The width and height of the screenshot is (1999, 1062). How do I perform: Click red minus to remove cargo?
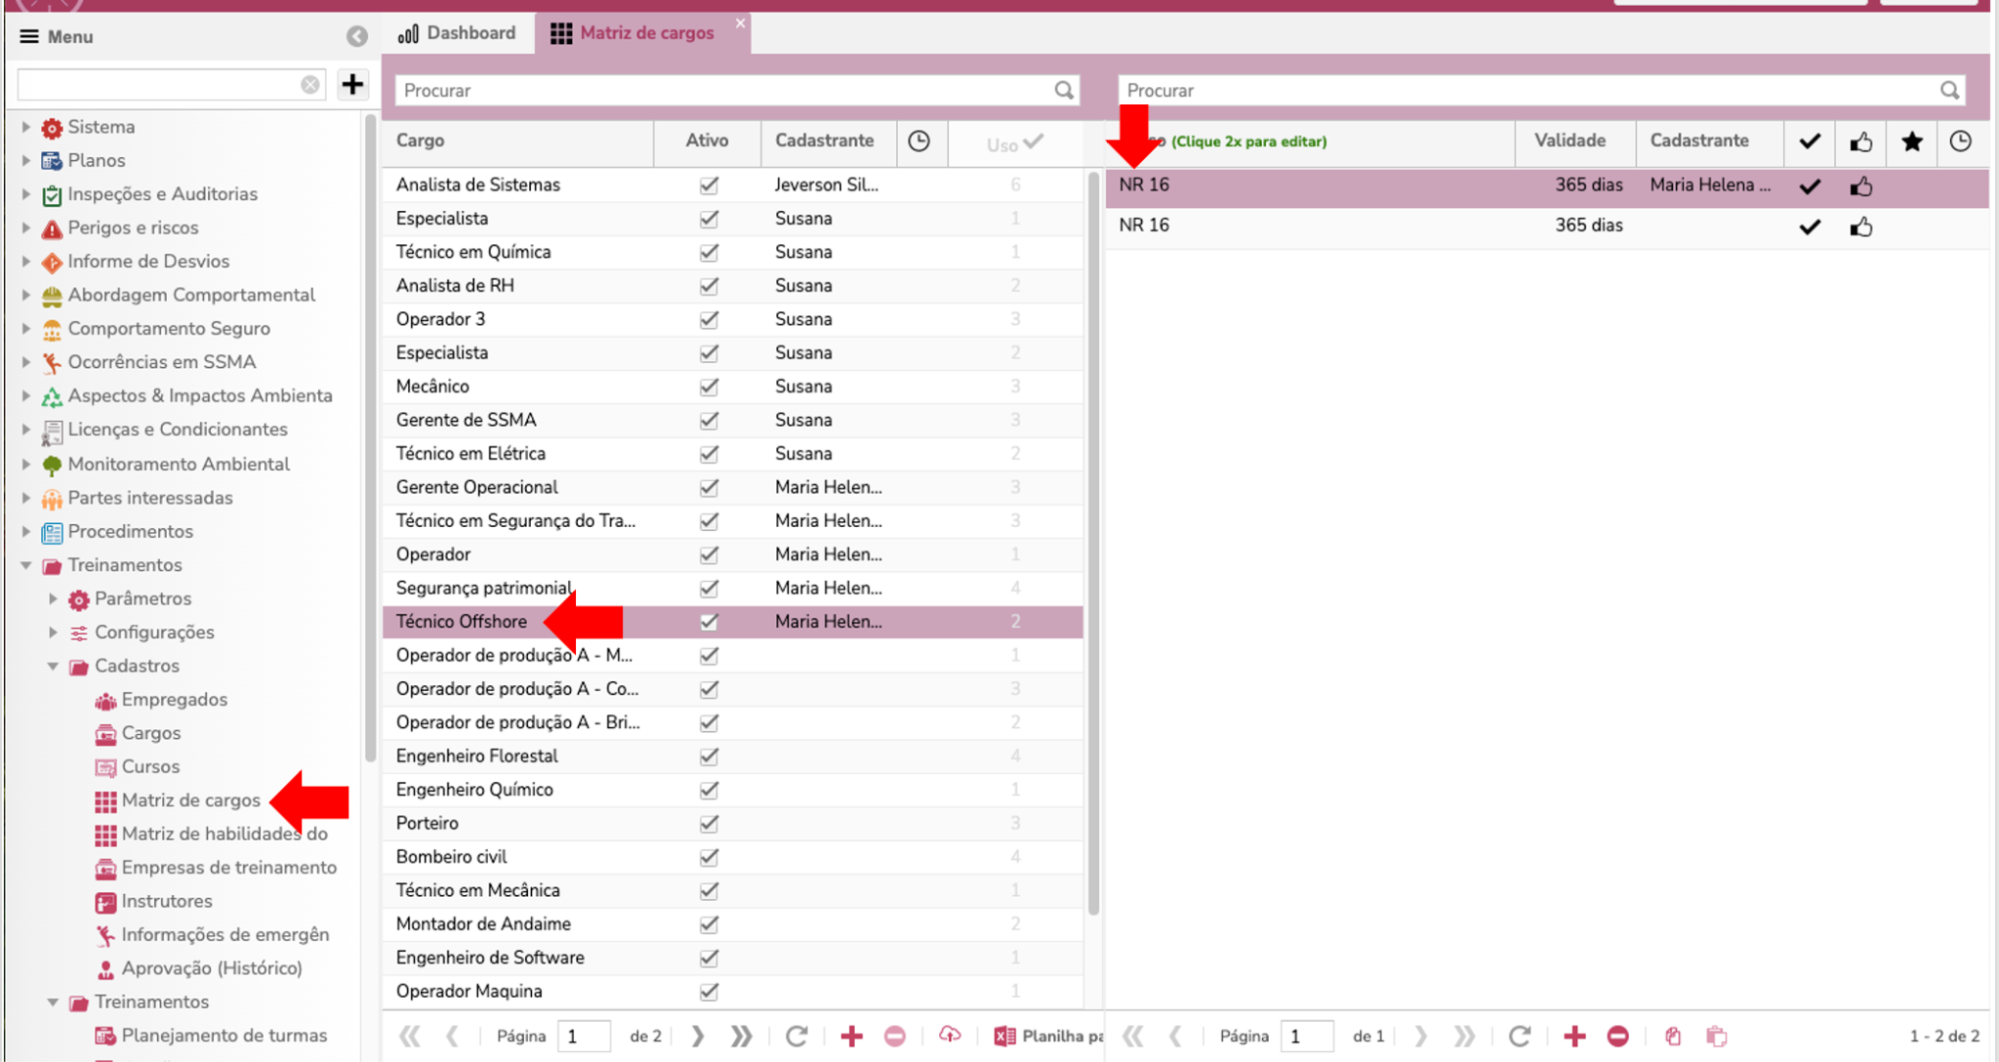pyautogui.click(x=895, y=1036)
